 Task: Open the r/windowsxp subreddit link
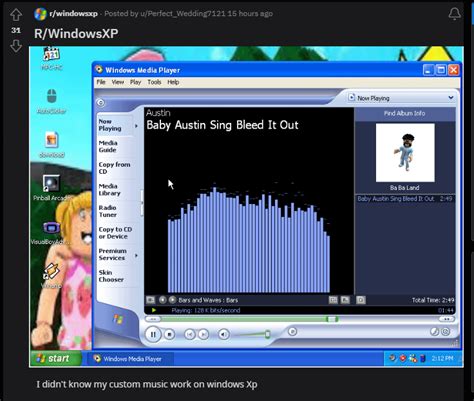point(73,14)
